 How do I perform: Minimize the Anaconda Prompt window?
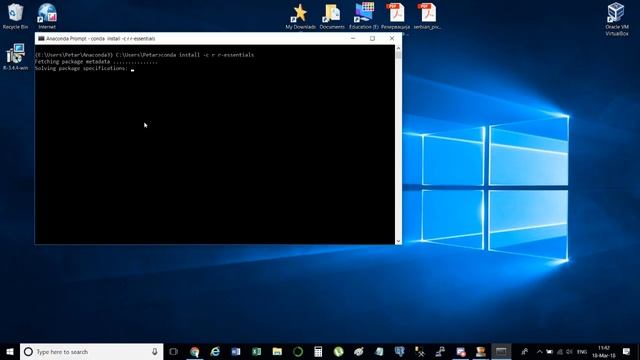click(x=353, y=38)
